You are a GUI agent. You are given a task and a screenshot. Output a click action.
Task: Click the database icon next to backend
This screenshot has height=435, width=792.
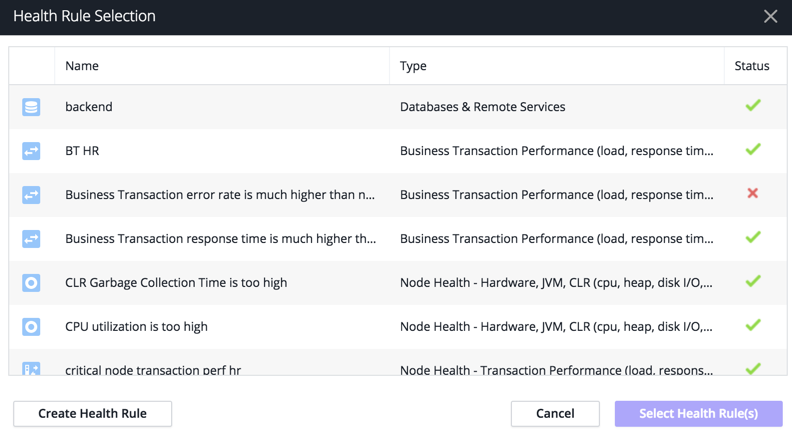(31, 107)
